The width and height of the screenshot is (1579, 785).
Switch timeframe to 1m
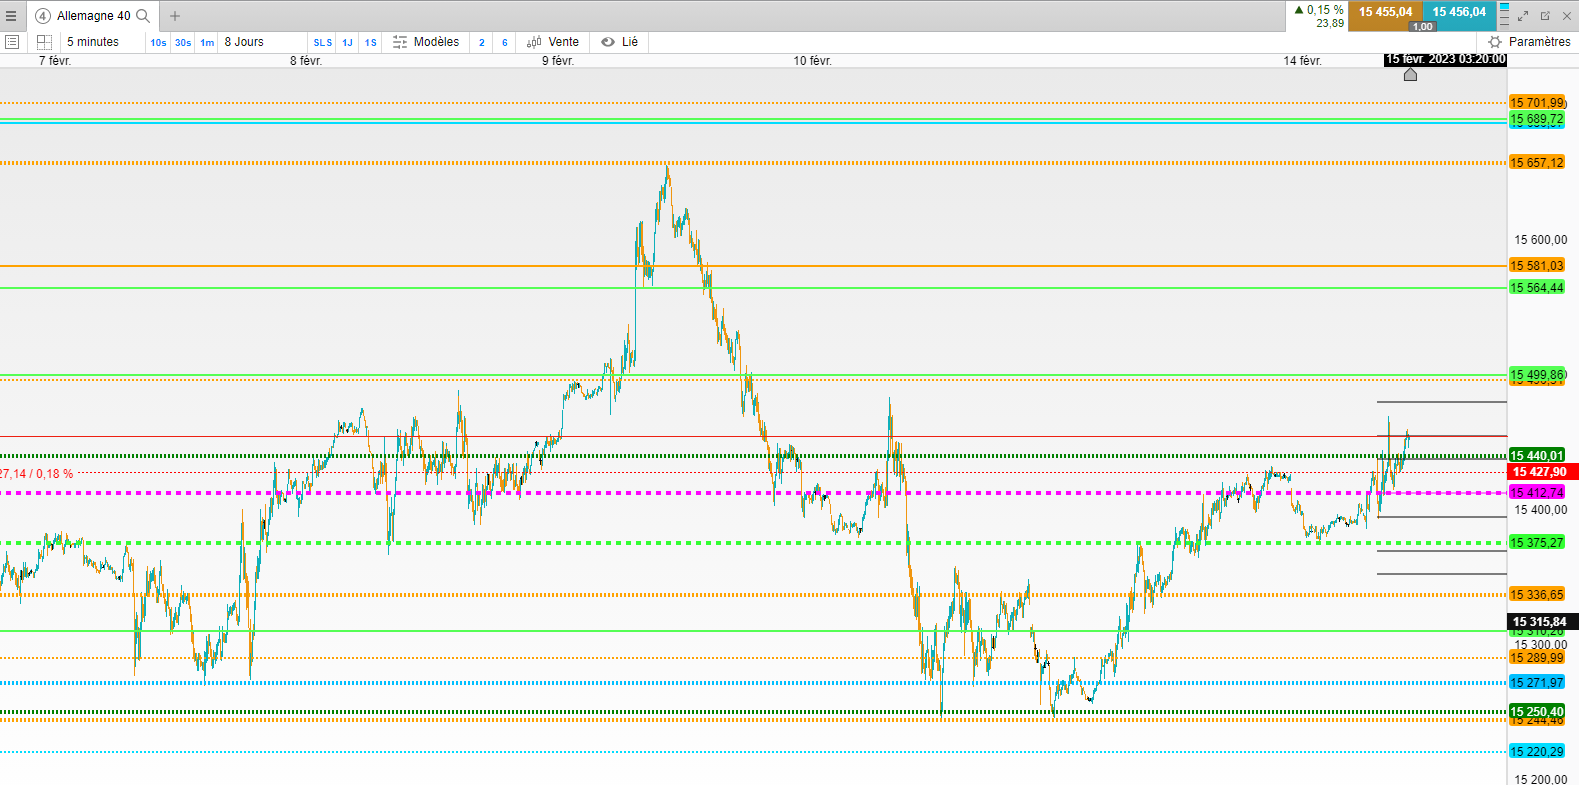pyautogui.click(x=207, y=42)
